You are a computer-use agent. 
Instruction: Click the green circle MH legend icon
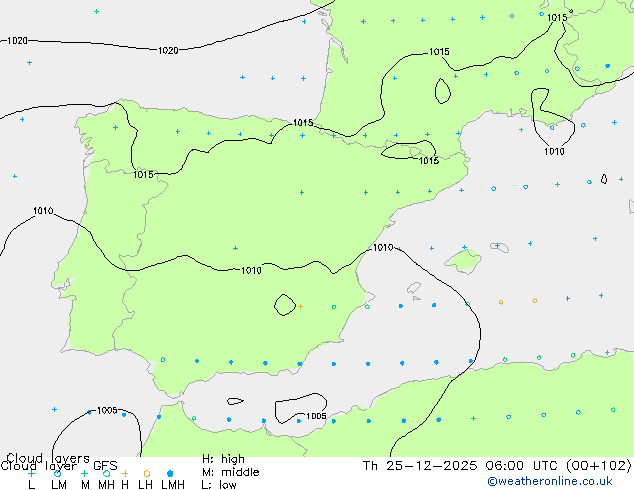click(x=106, y=473)
